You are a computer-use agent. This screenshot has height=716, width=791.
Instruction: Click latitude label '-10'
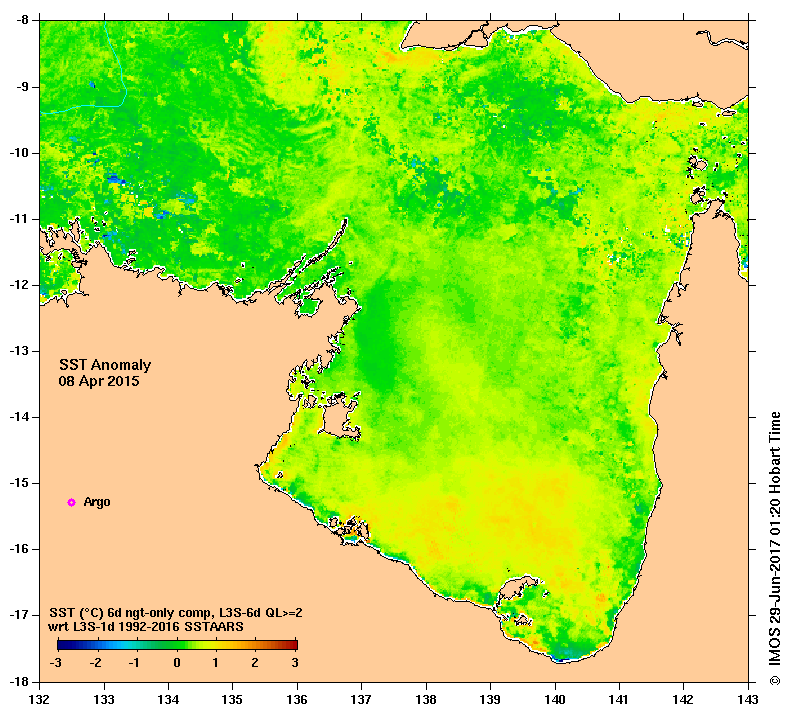20,153
